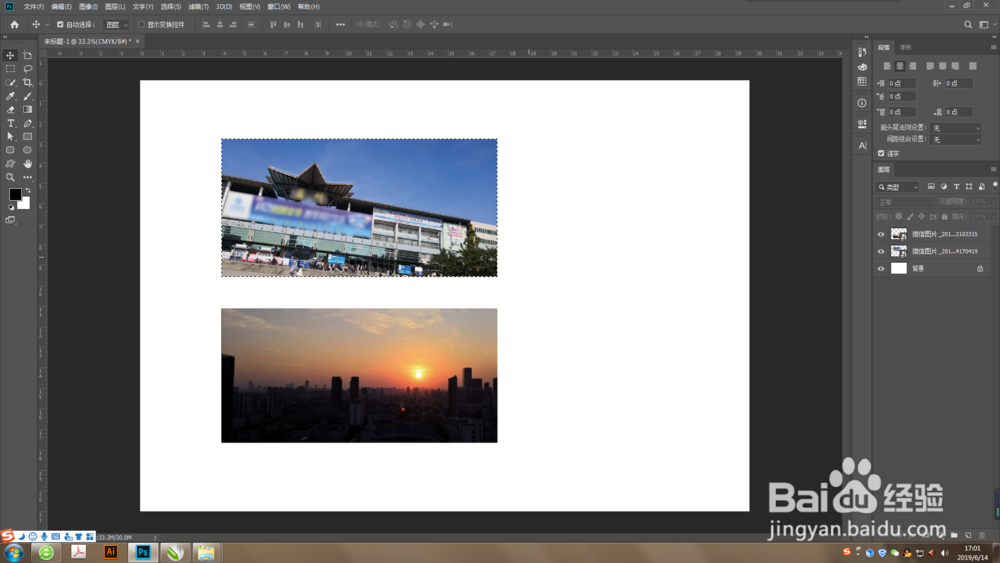Open 编辑(E) menu

(x=61, y=6)
